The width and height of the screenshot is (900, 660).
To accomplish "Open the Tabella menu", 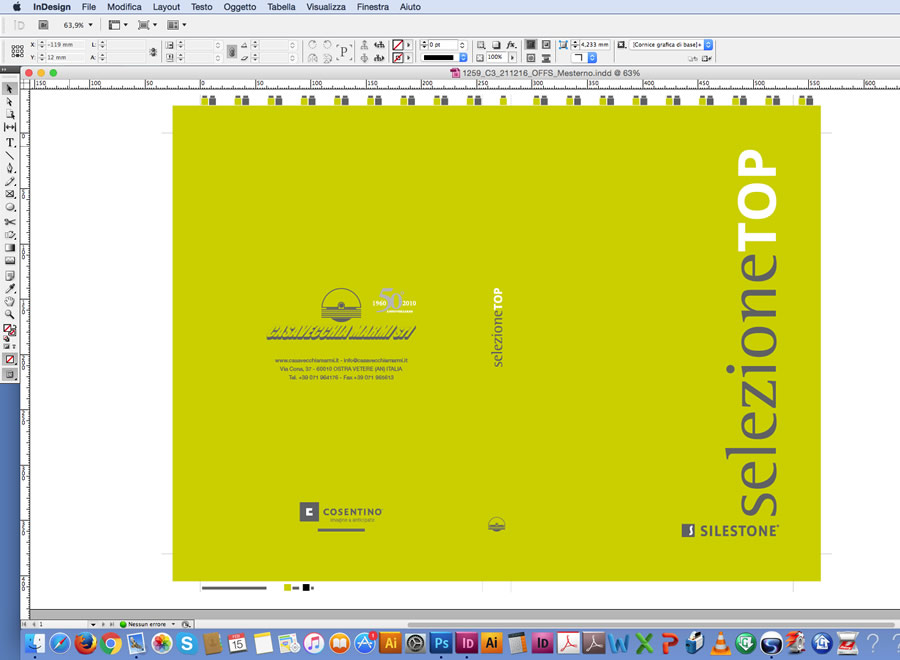I will [281, 7].
